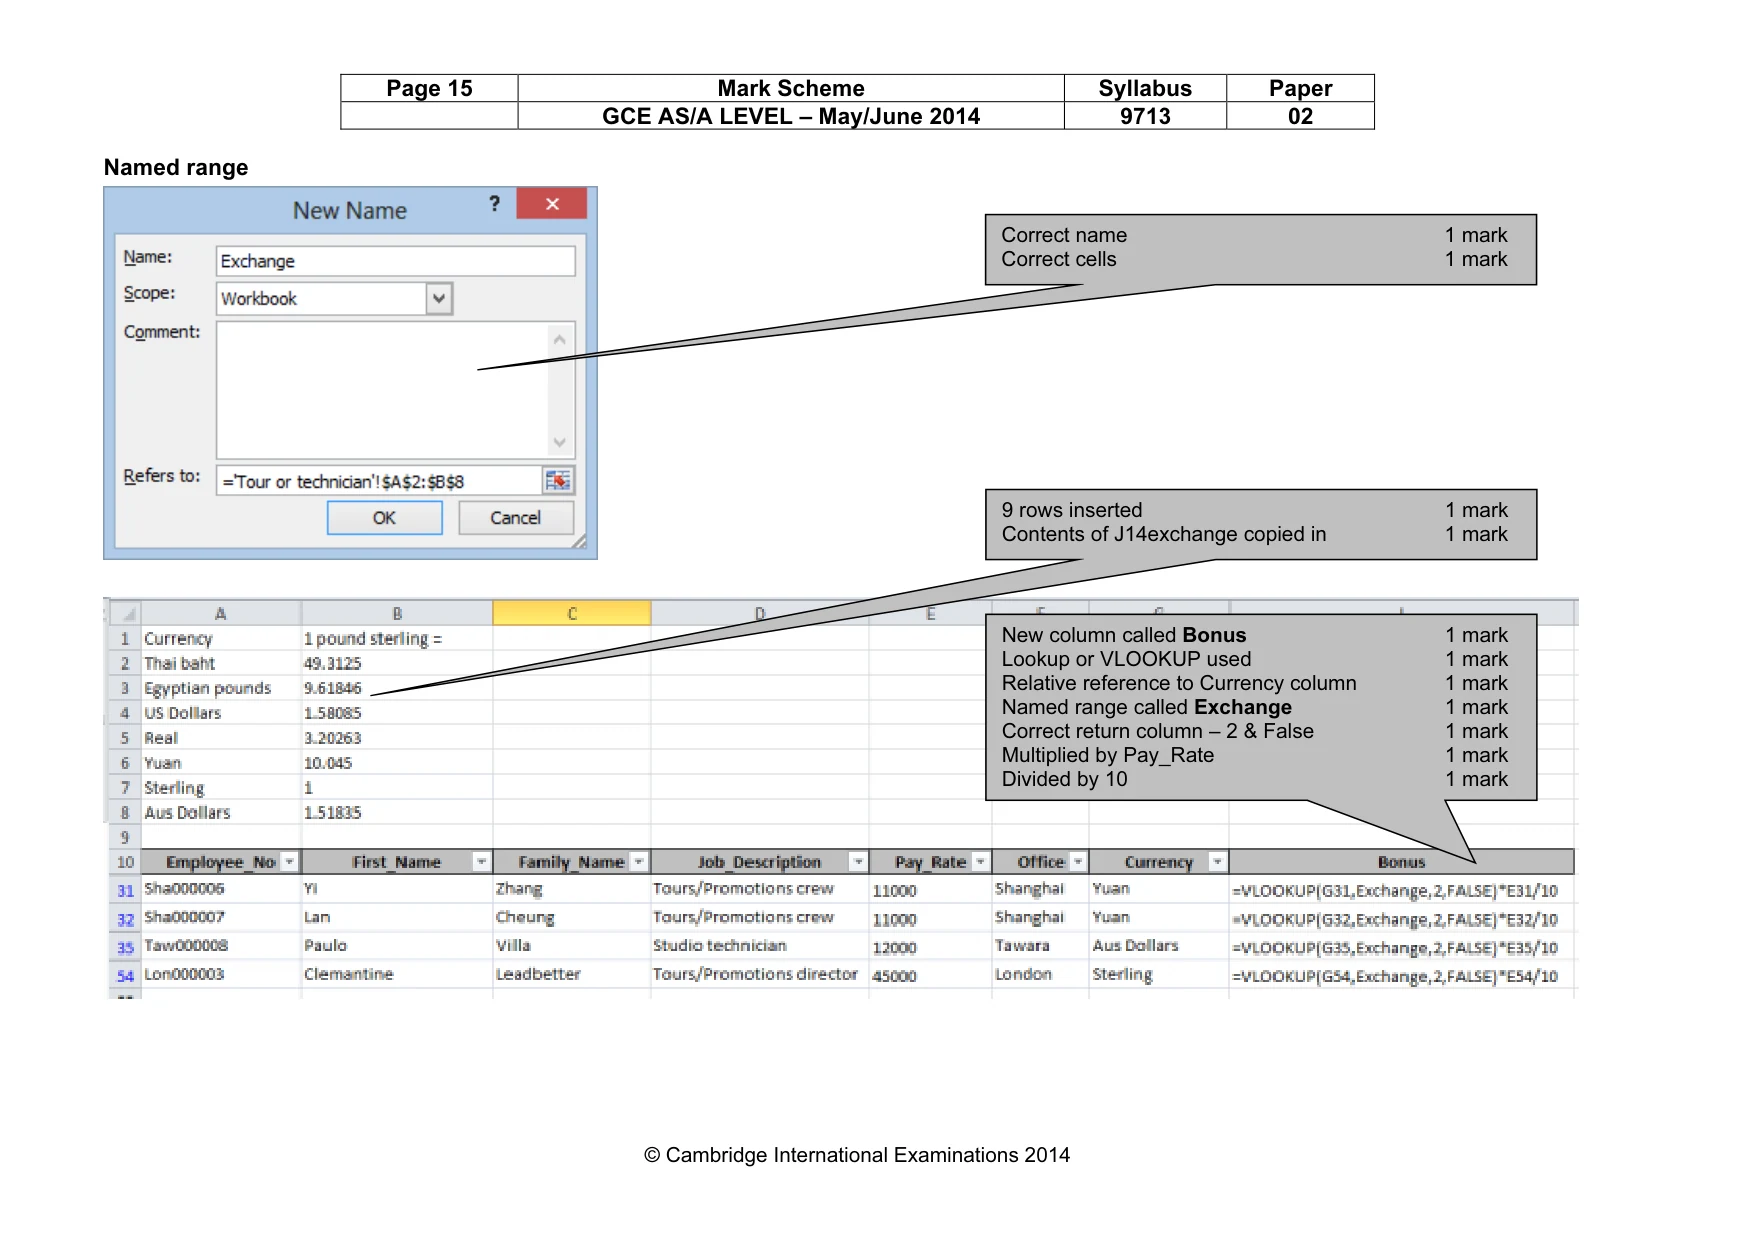This screenshot has height=1240, width=1755.
Task: Click the US Dollars cell
Action: coord(221,713)
